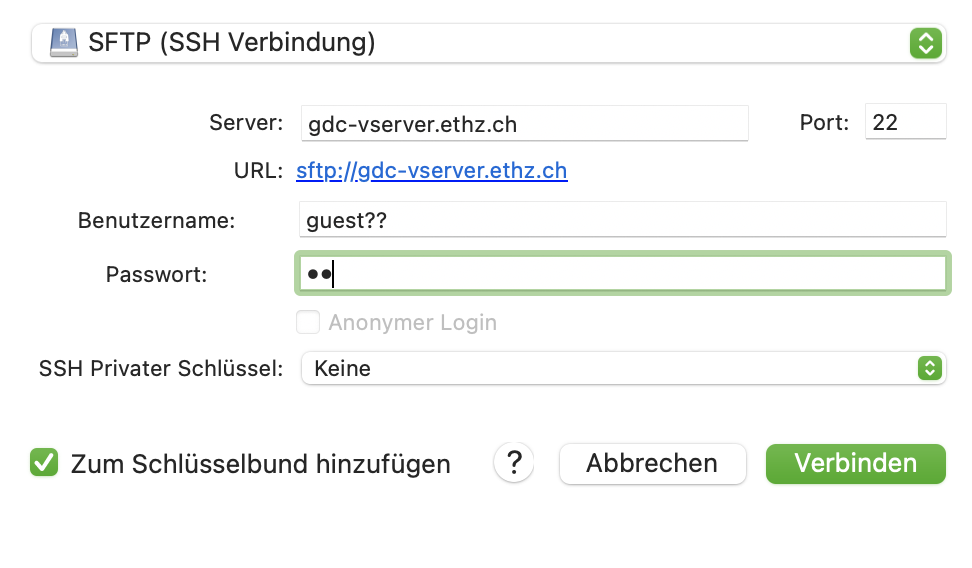Click the Anonymer Login label text
Image resolution: width=972 pixels, height=568 pixels.
click(x=413, y=322)
